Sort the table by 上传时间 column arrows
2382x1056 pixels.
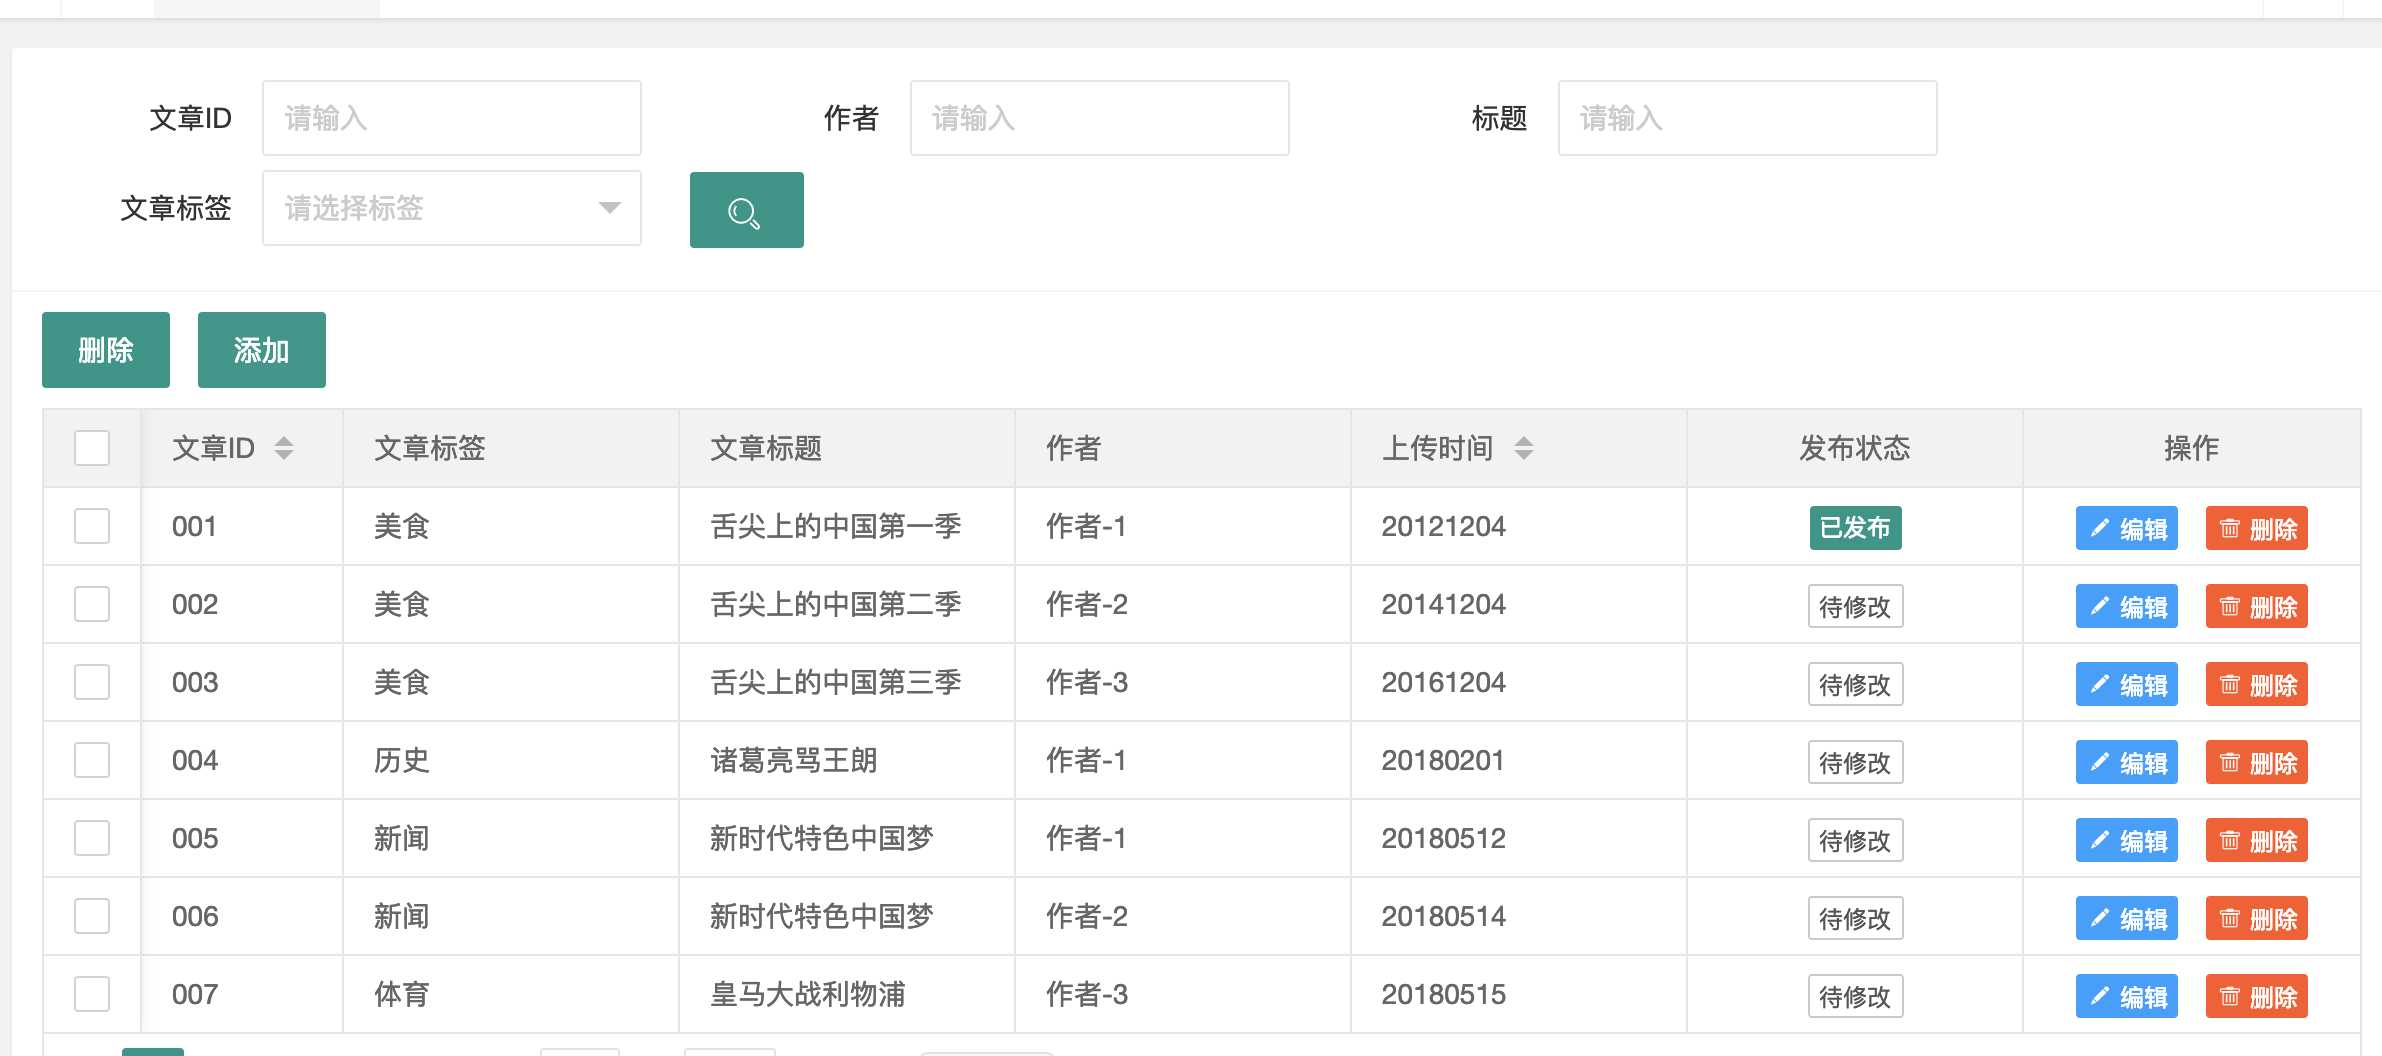pyautogui.click(x=1523, y=448)
